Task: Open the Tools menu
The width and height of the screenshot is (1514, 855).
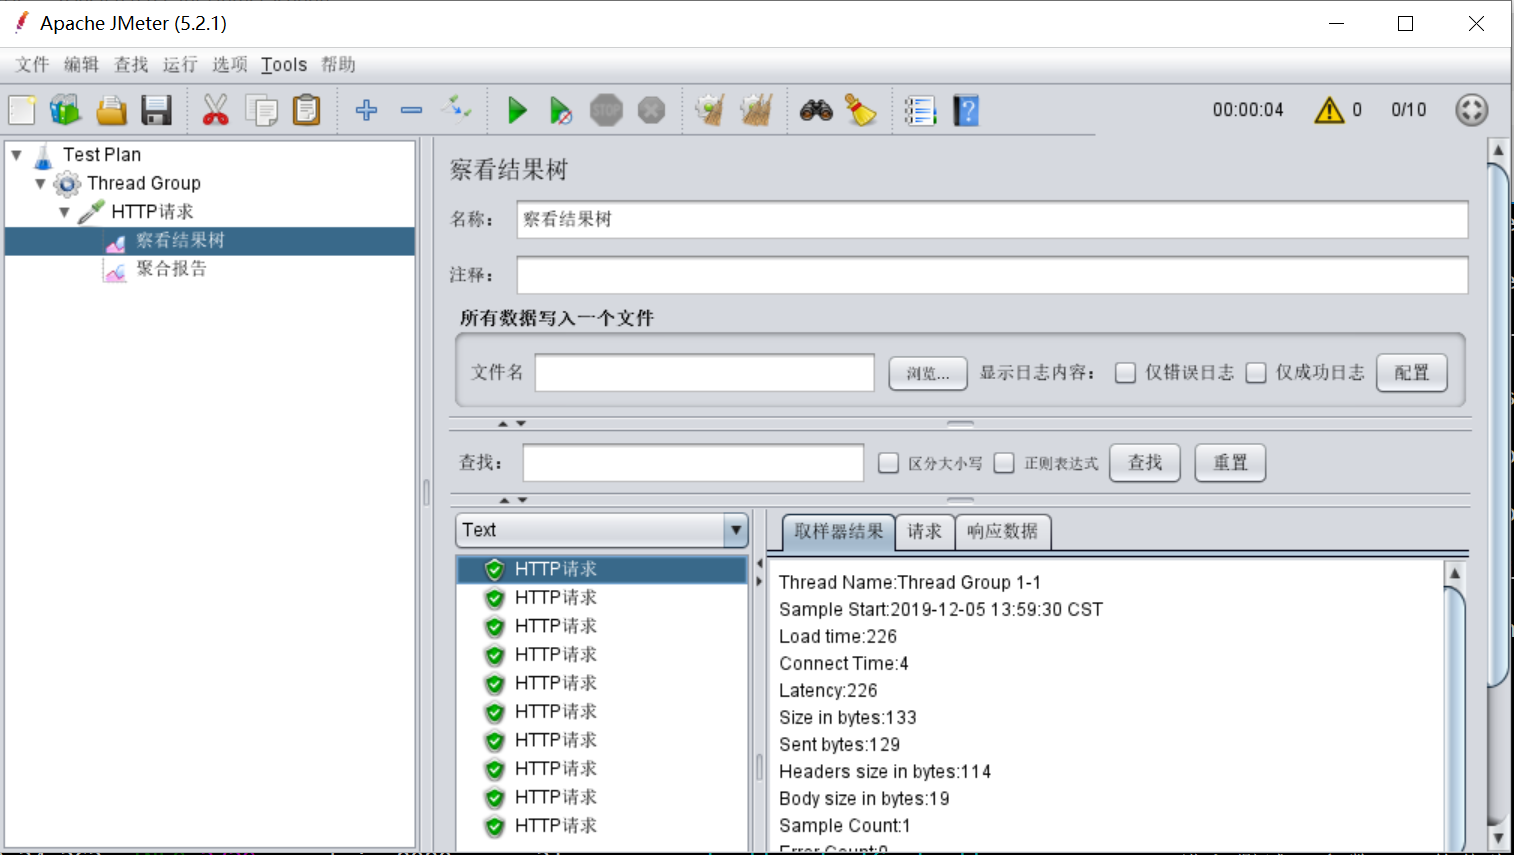Action: [284, 65]
